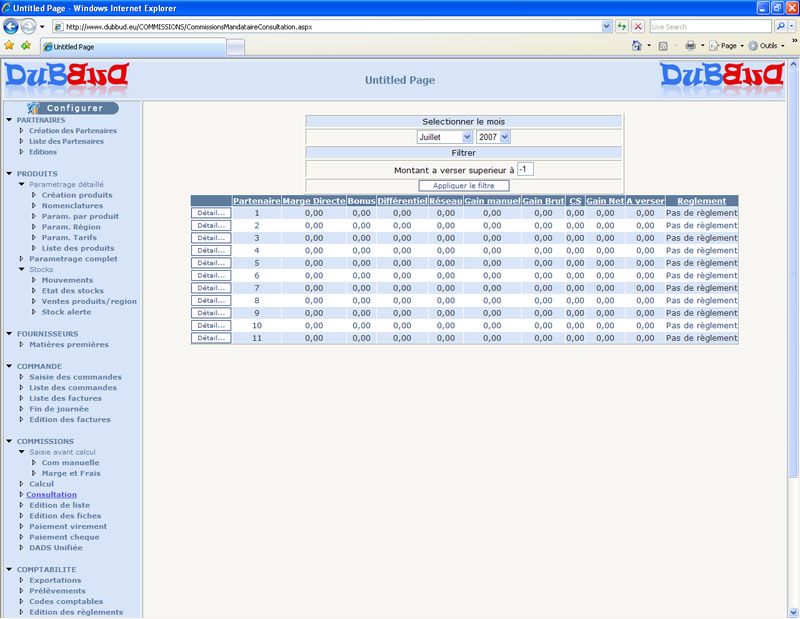
Task: Open the Favorites star icon
Action: [x=9, y=45]
